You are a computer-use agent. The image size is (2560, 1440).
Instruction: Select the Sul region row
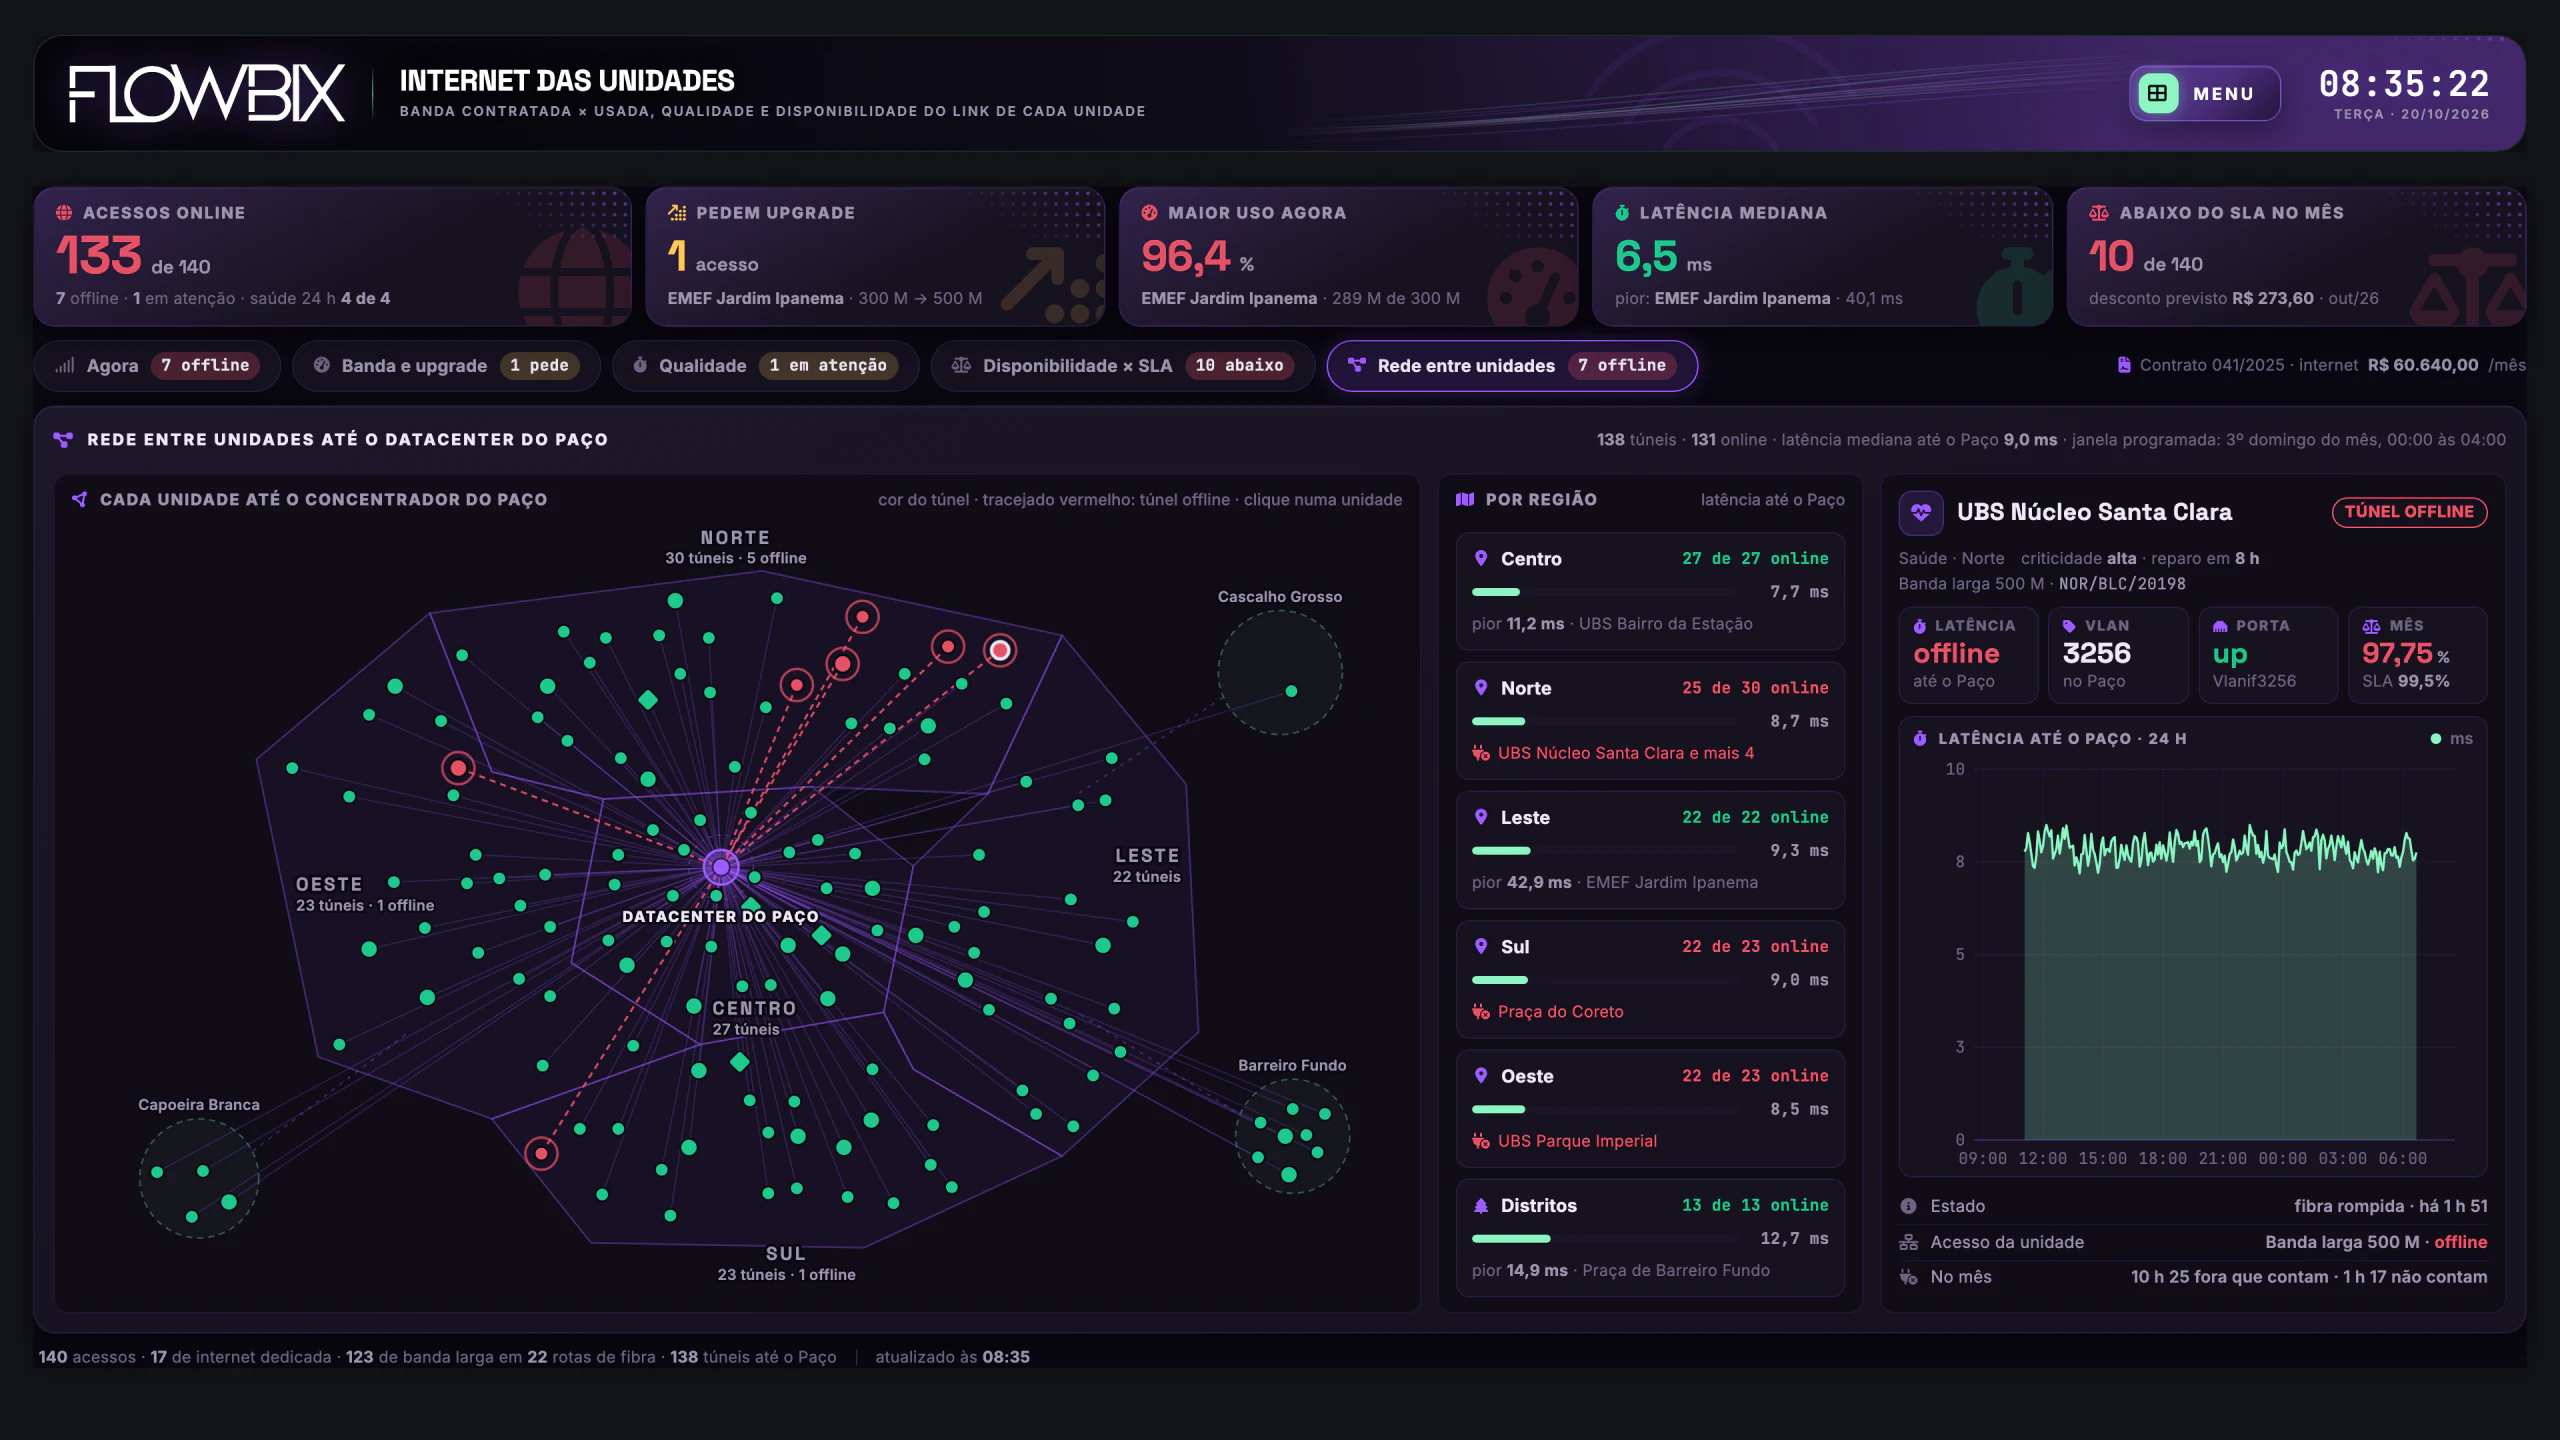(1650, 979)
